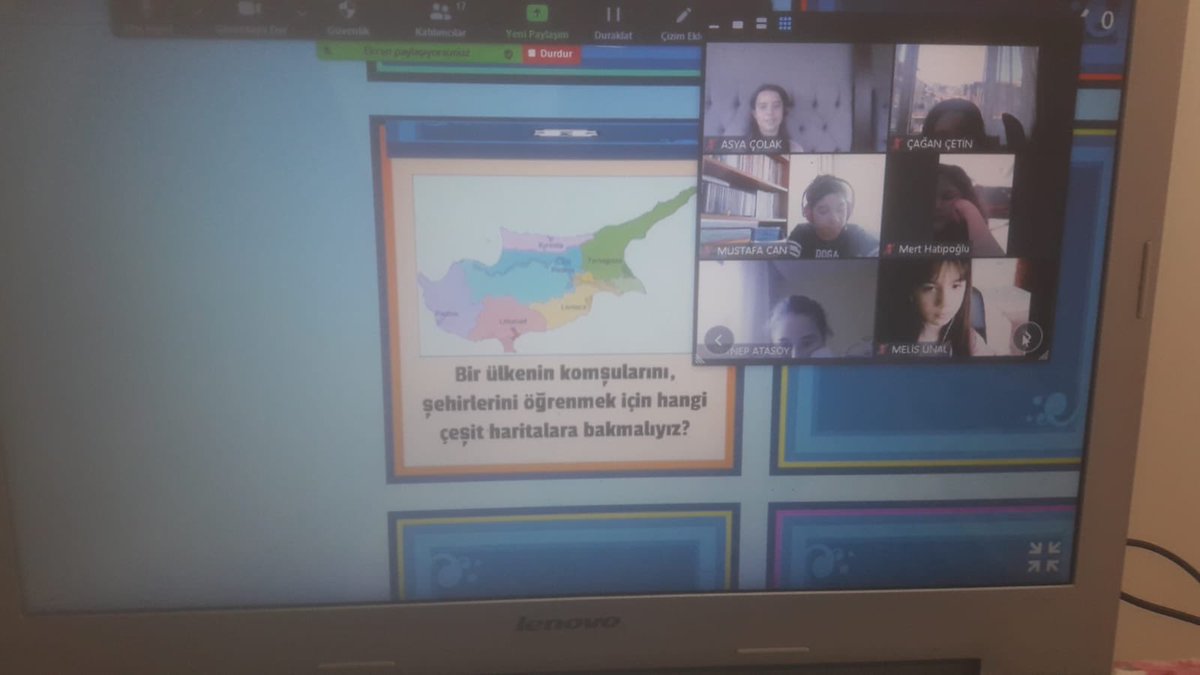This screenshot has width=1200, height=675.
Task: Click muted microphone icon beside ÇAĞAN ÇETİN
Action: (x=897, y=143)
